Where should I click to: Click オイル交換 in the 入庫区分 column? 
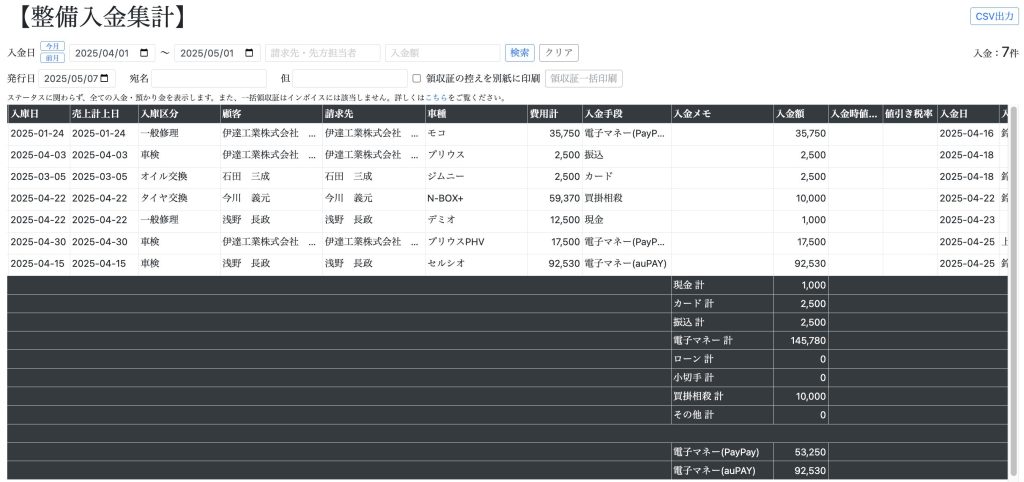tap(179, 176)
